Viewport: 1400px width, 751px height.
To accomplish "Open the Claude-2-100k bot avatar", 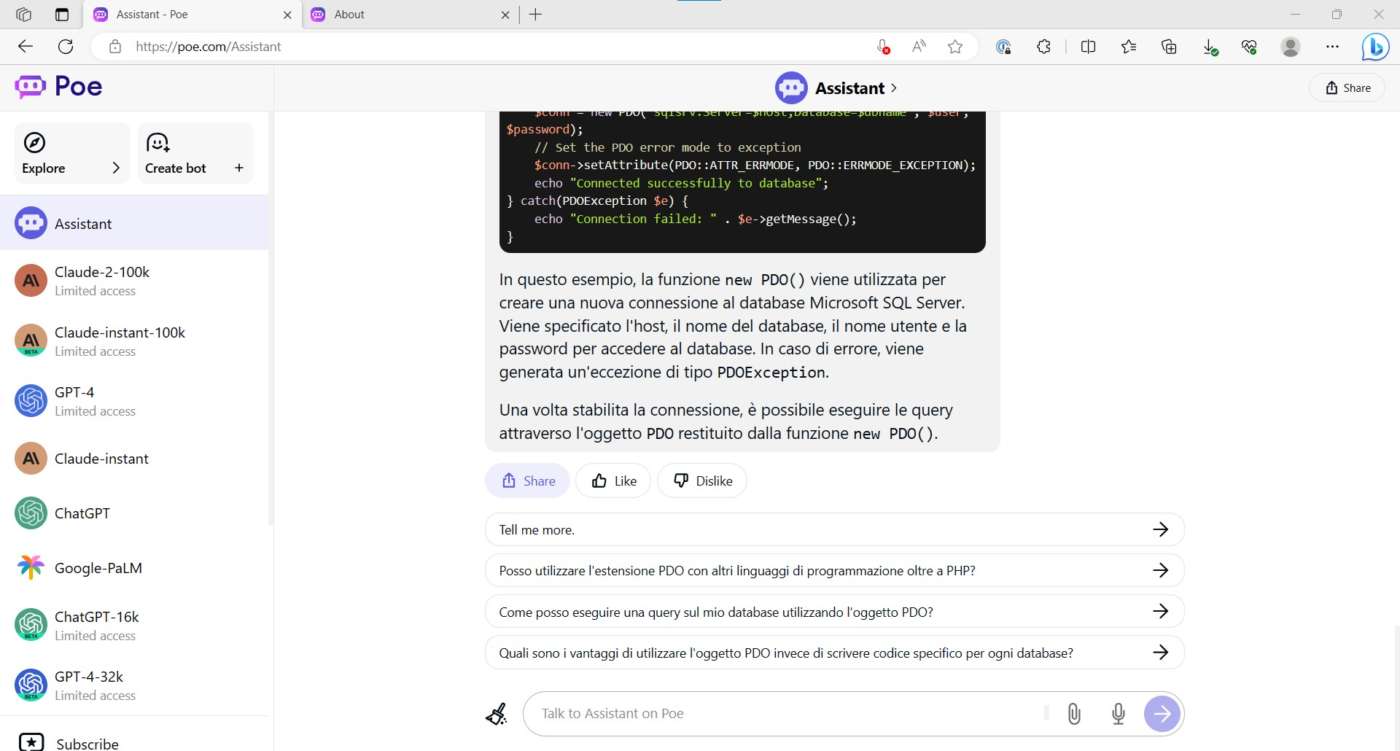I will click(x=31, y=280).
